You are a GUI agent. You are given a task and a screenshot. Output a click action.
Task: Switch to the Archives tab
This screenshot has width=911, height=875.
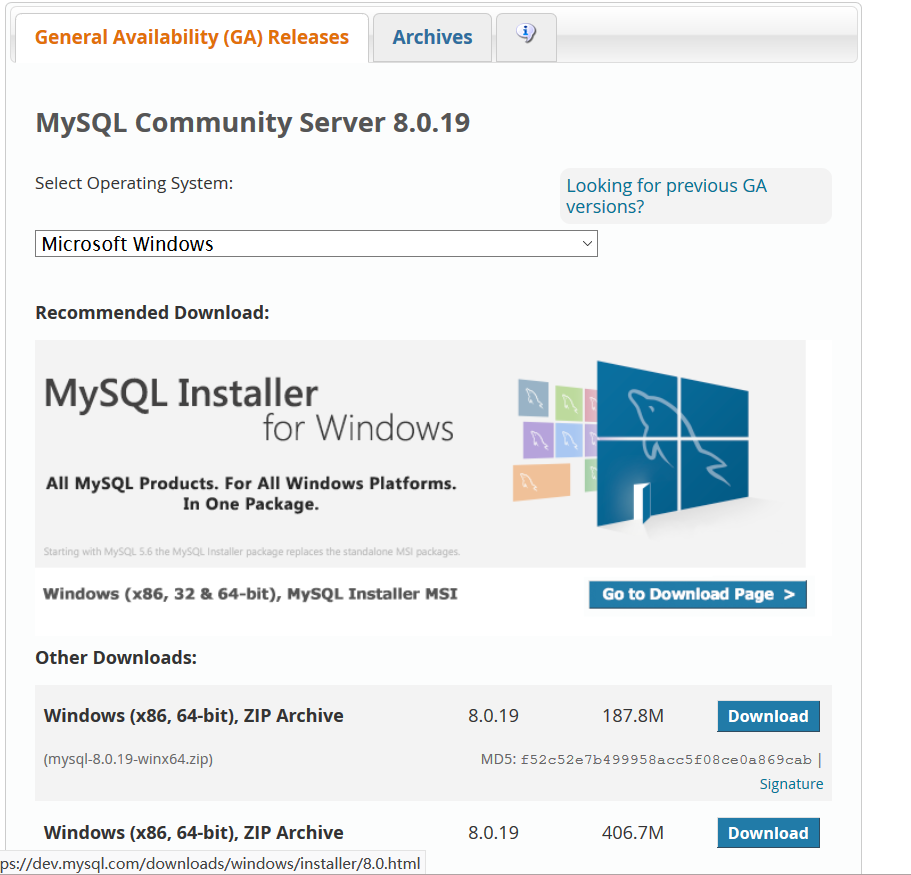(432, 37)
